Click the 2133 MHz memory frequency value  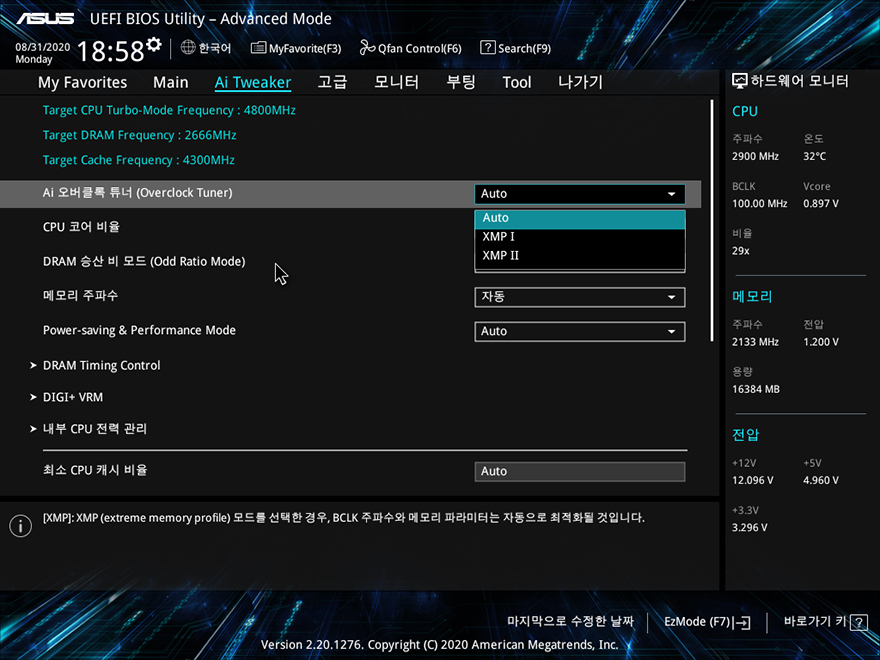[755, 342]
